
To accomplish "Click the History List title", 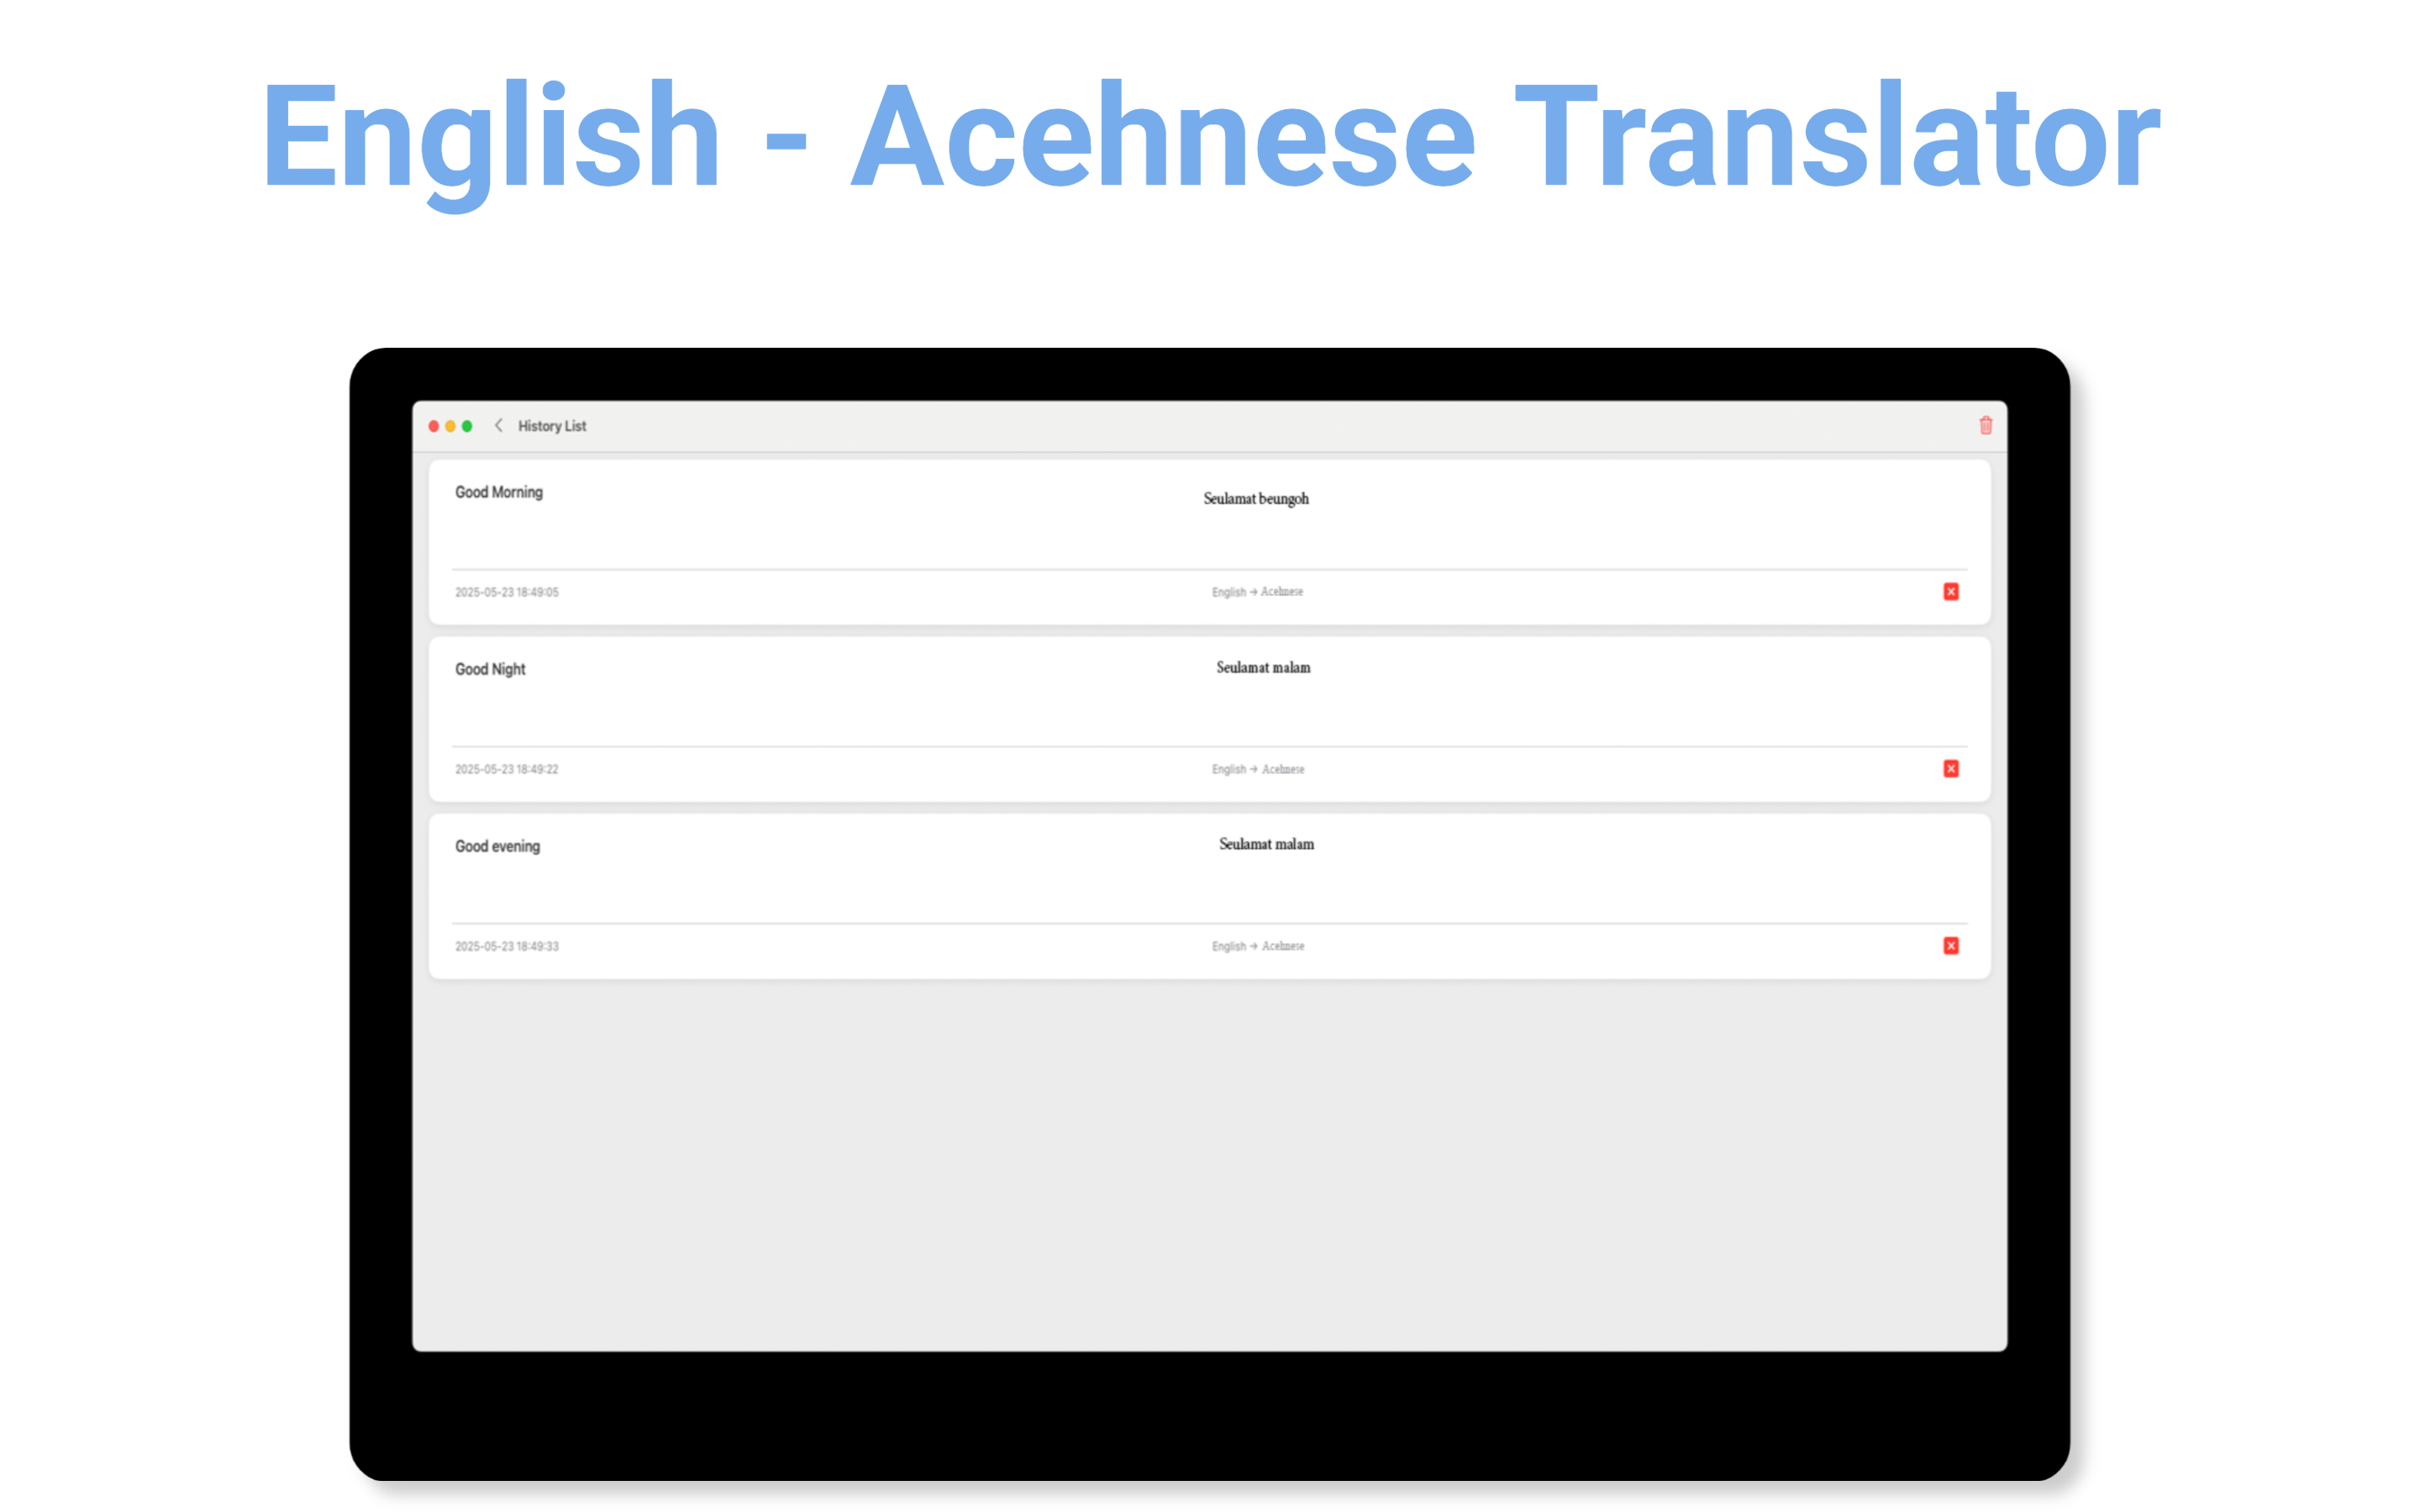I will [551, 426].
